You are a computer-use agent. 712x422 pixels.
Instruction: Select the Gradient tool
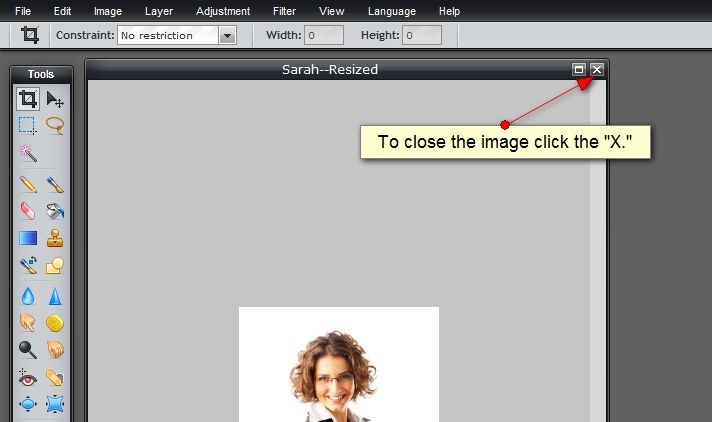(x=27, y=238)
